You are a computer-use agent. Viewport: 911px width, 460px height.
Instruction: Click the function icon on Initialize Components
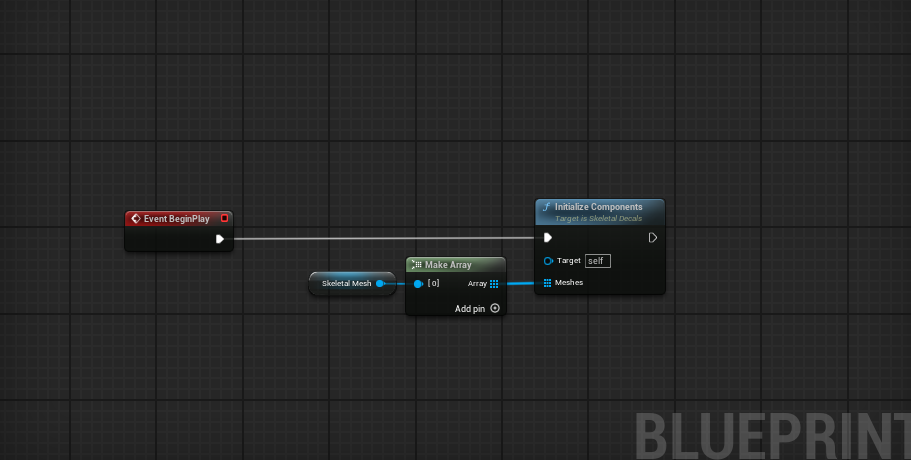(546, 207)
